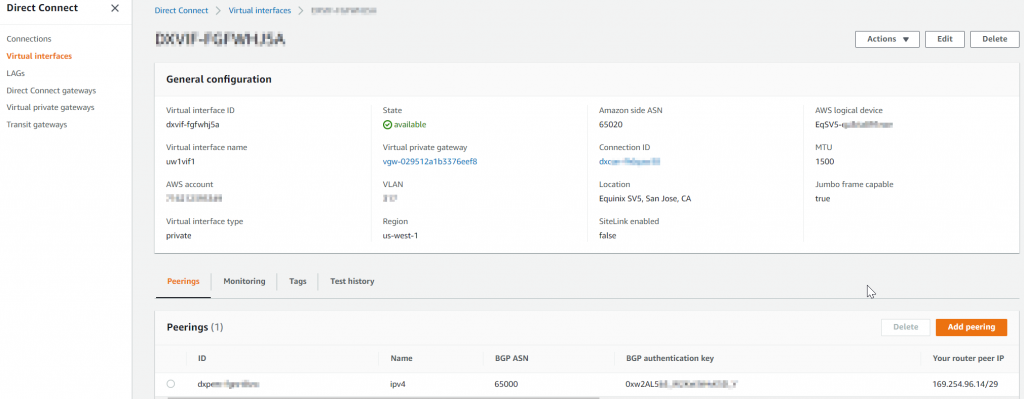Click the BGP authentication key column header
This screenshot has height=399, width=1024.
point(669,359)
